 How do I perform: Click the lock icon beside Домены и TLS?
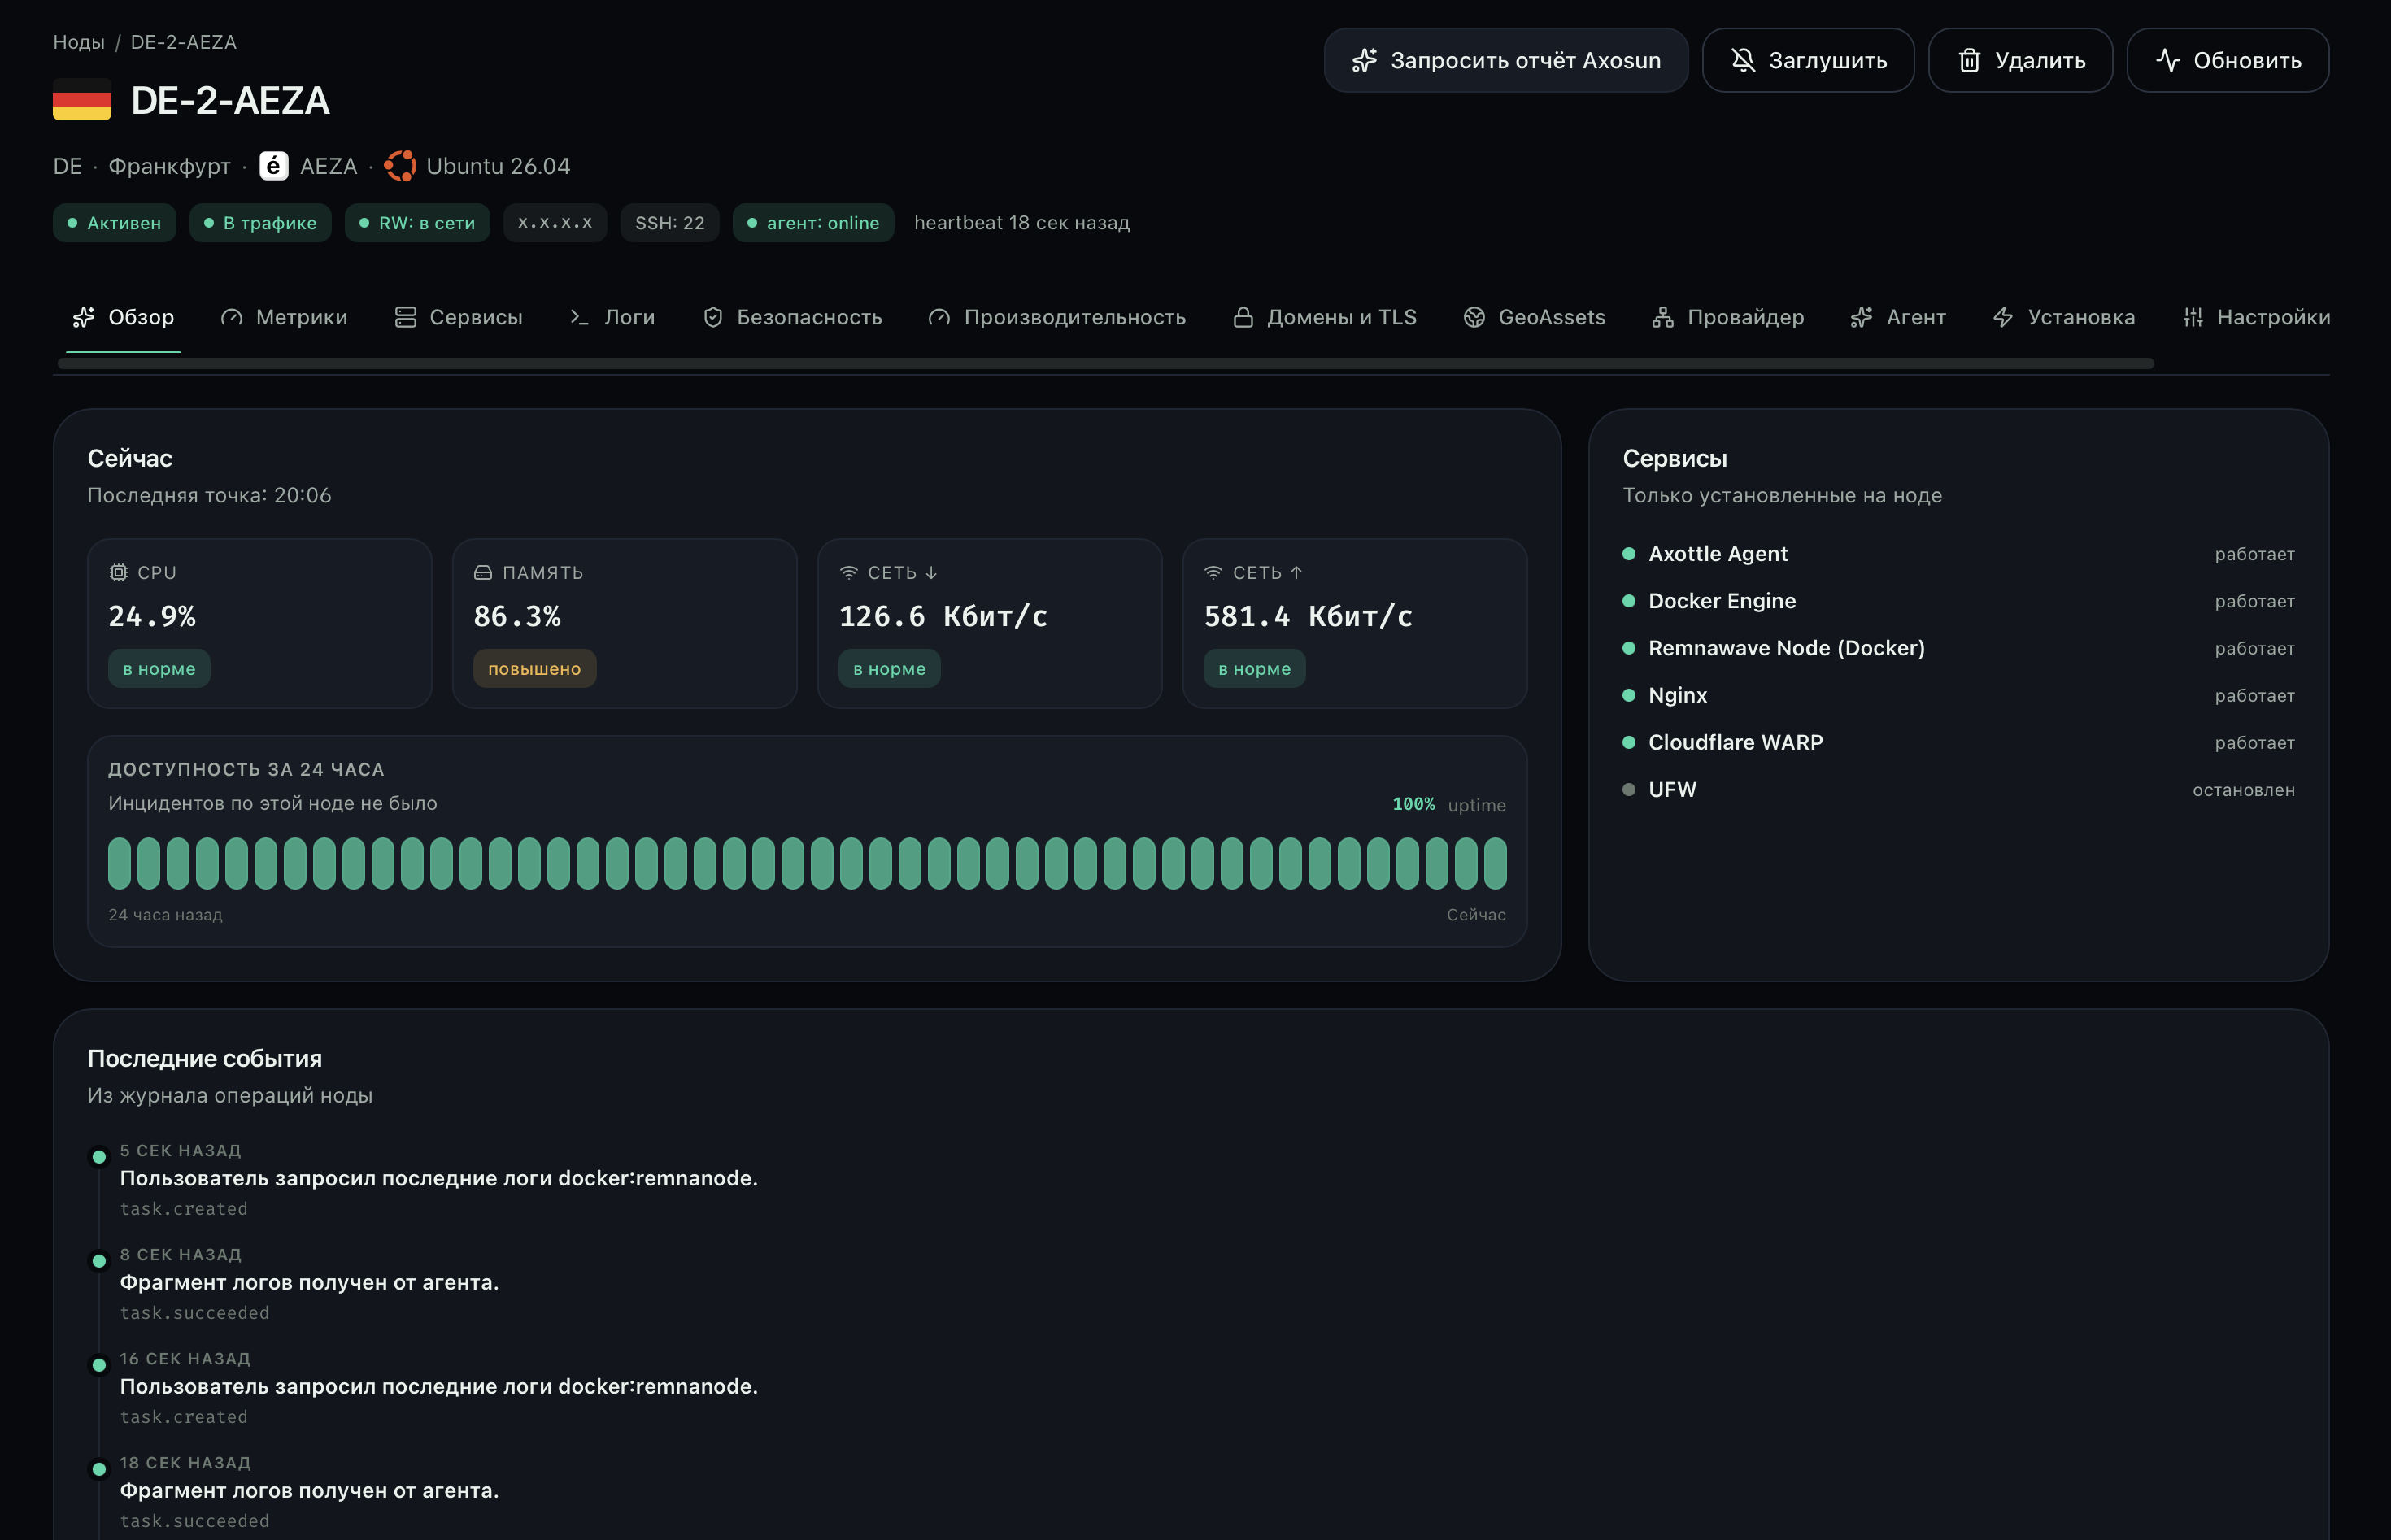(x=1243, y=317)
